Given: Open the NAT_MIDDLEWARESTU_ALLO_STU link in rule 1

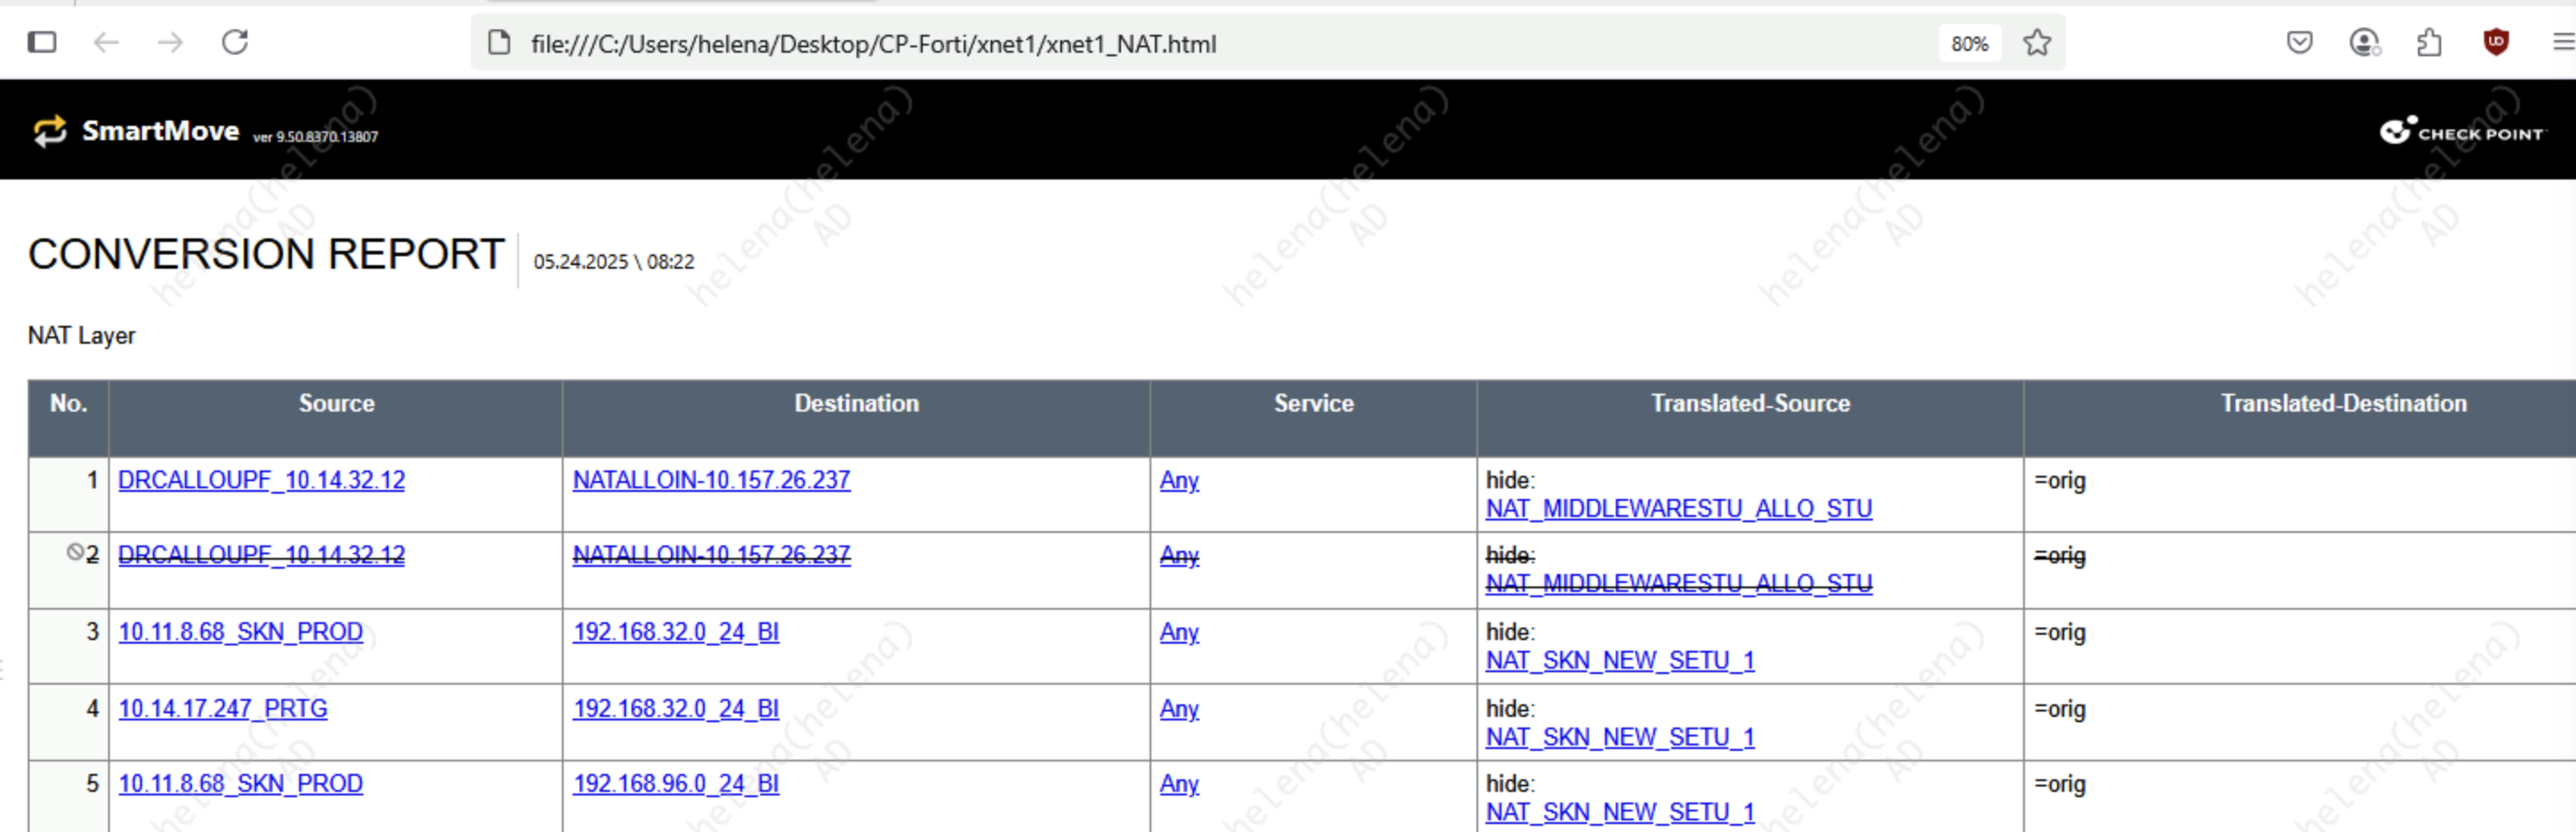Looking at the screenshot, I should tap(1678, 509).
